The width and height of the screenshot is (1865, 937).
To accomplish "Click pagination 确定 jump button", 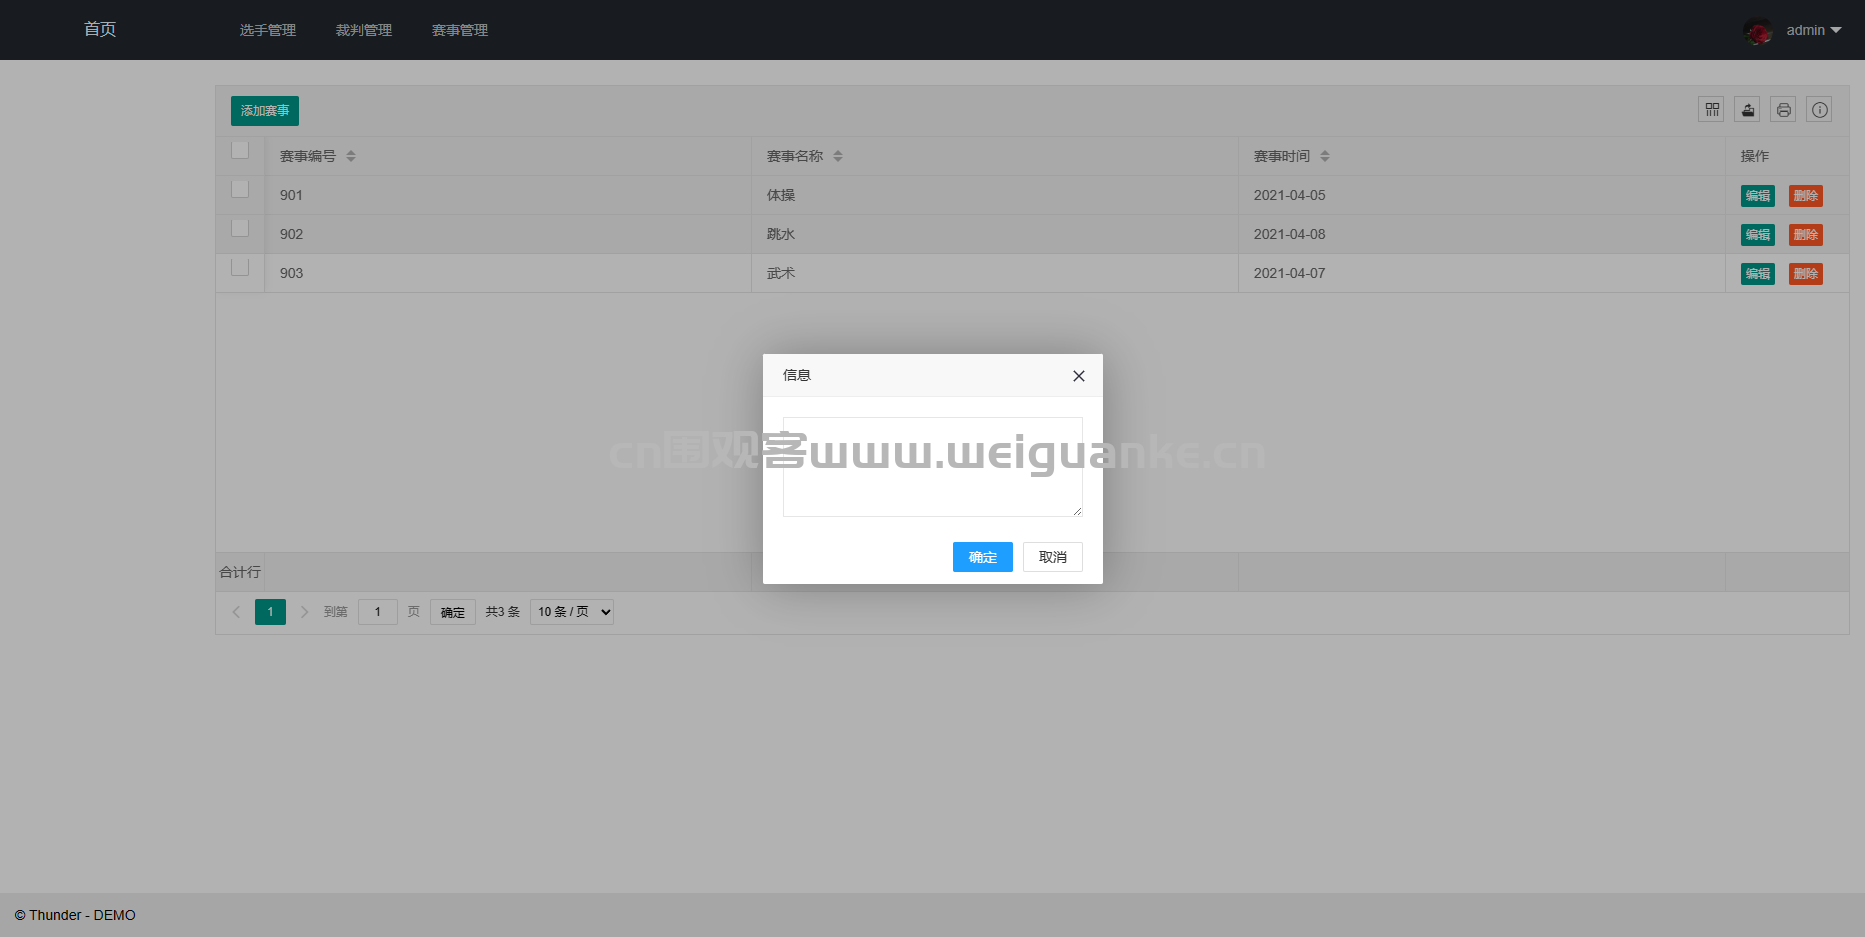I will point(453,612).
